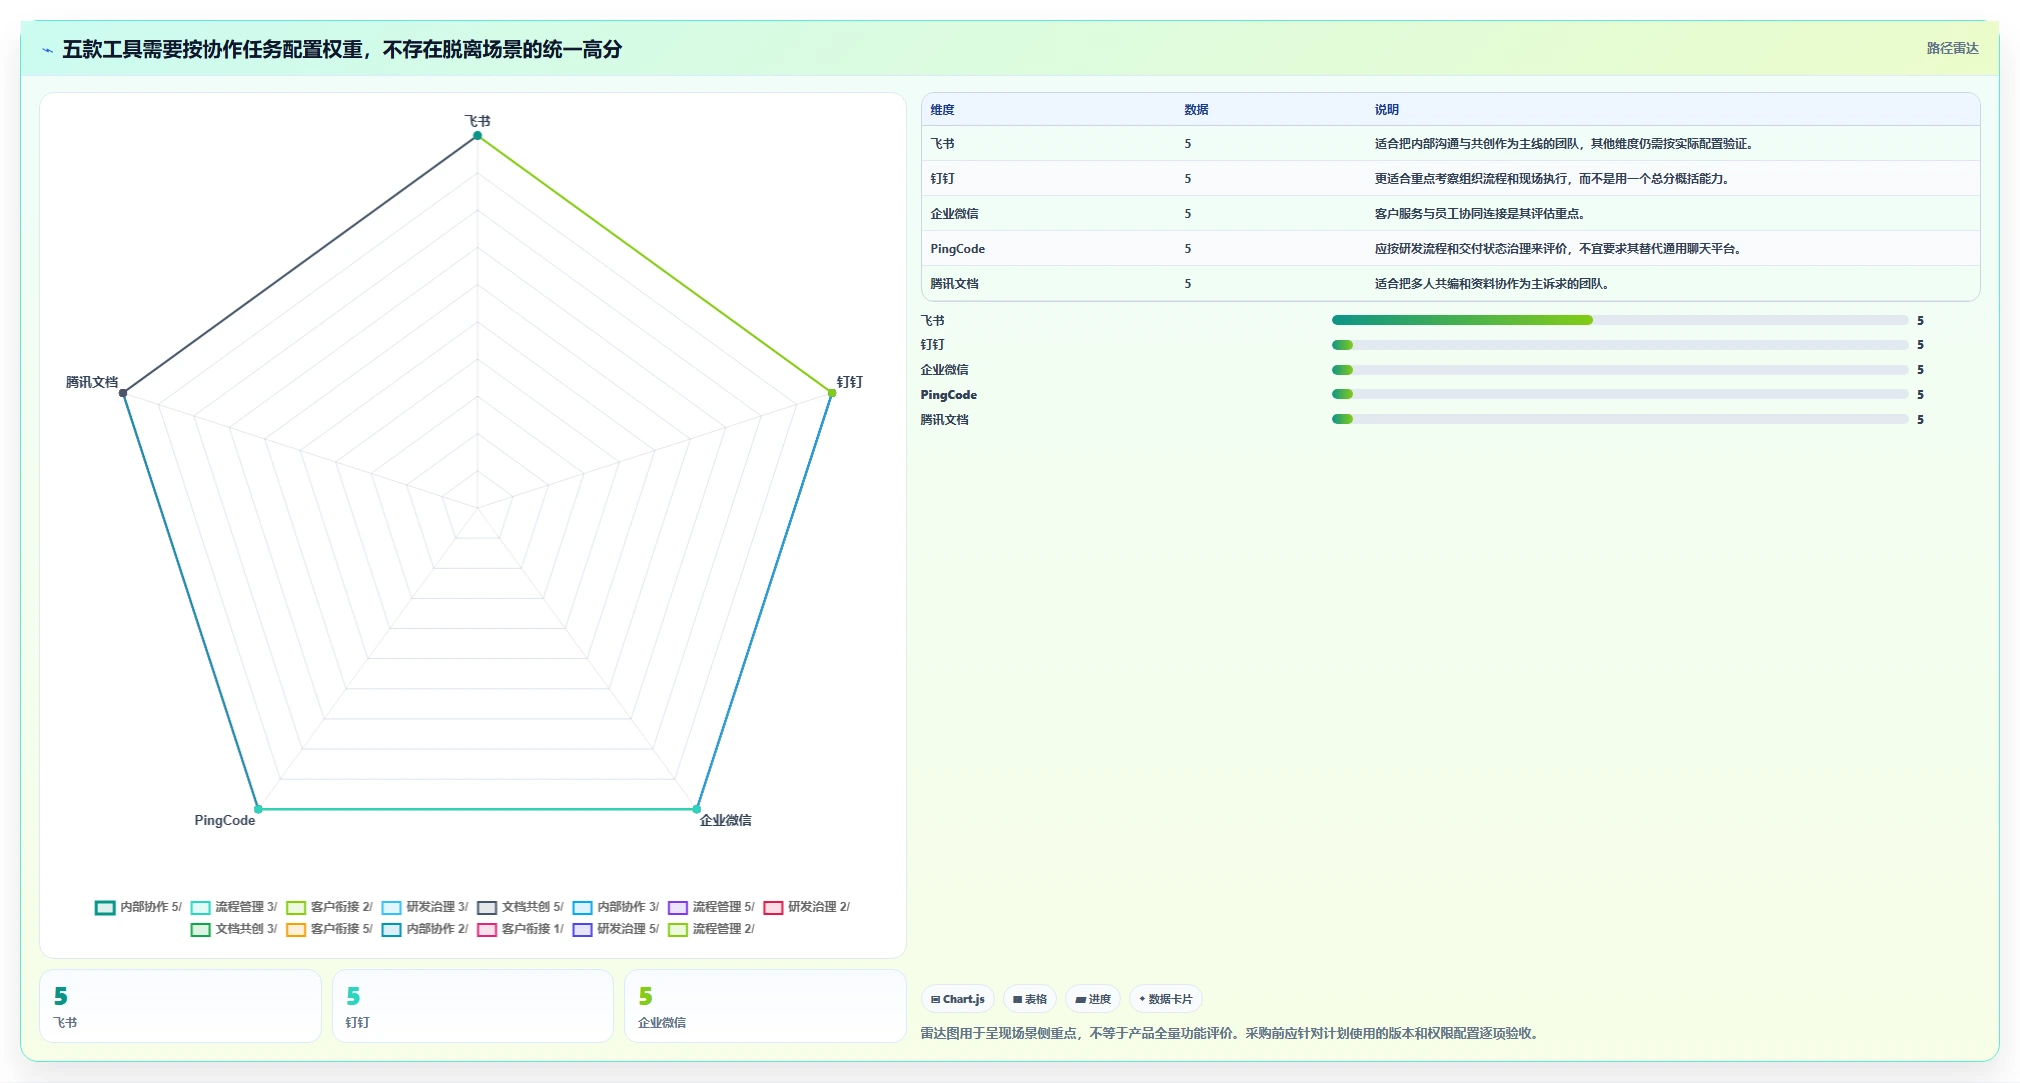Click the 飞书 data point on the radar
Screen dimensions: 2020x1083
coord(477,135)
